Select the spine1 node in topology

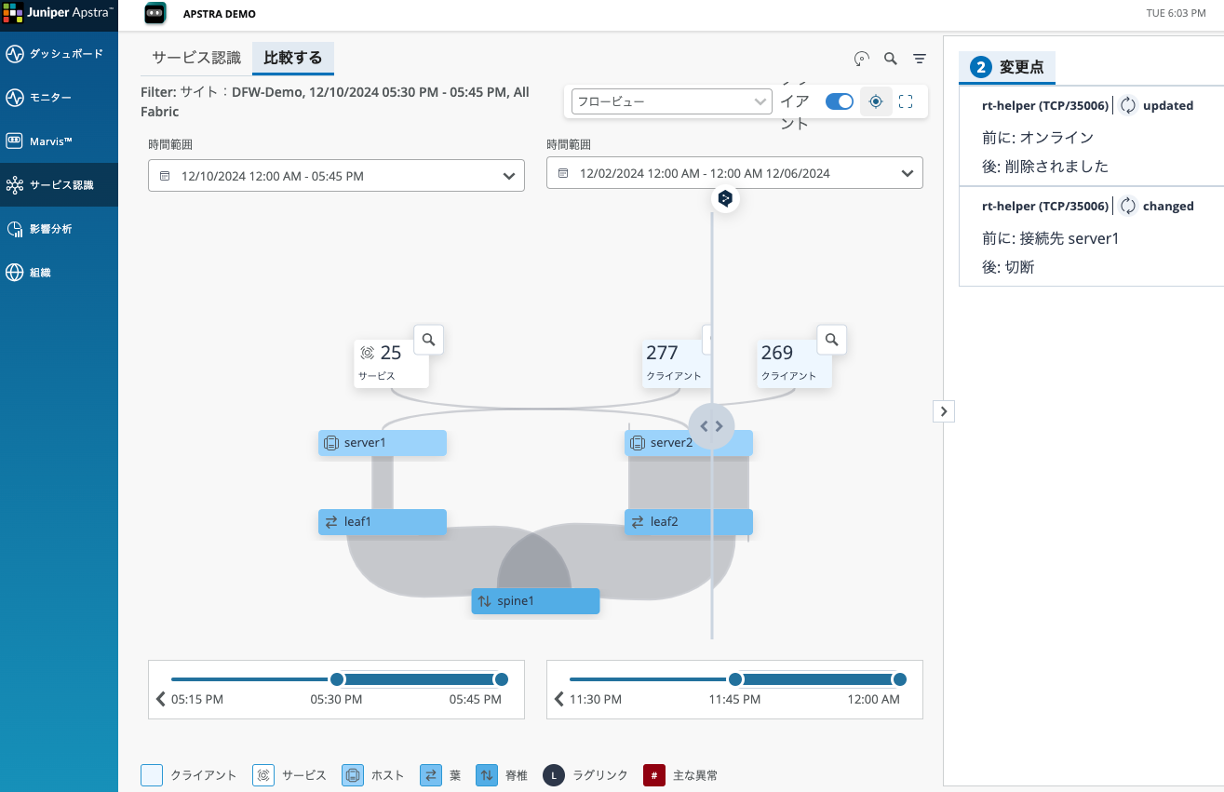pyautogui.click(x=535, y=601)
